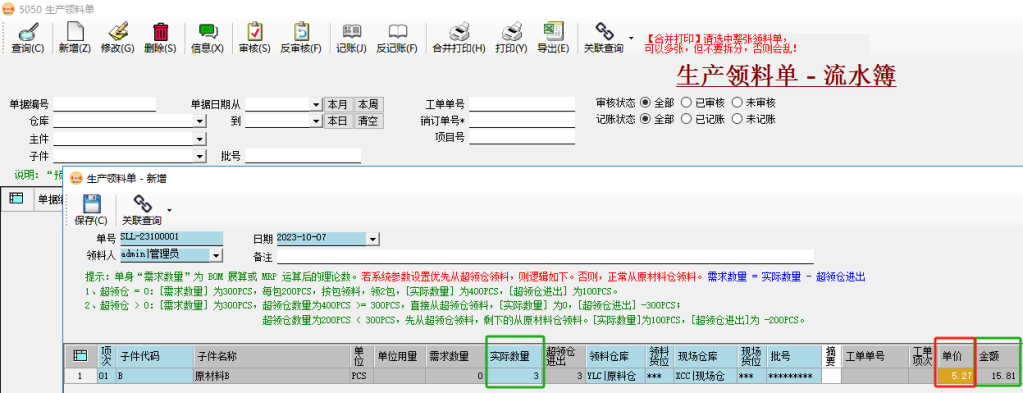Open the 单据日期从 date dropdown
The image size is (1023, 393).
(316, 104)
